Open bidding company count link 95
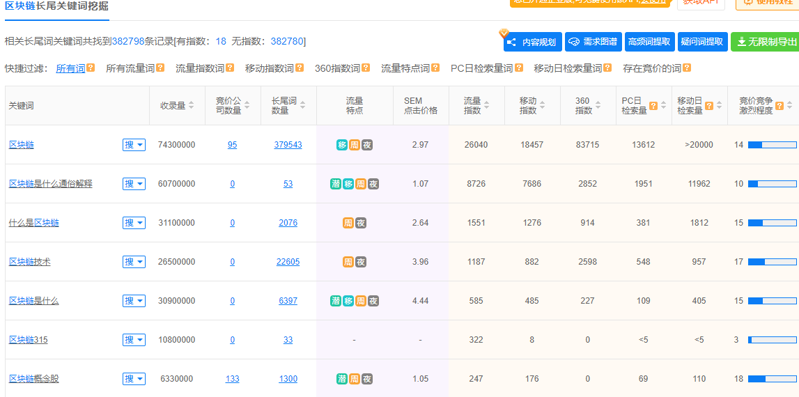This screenshot has height=397, width=799. click(x=232, y=145)
